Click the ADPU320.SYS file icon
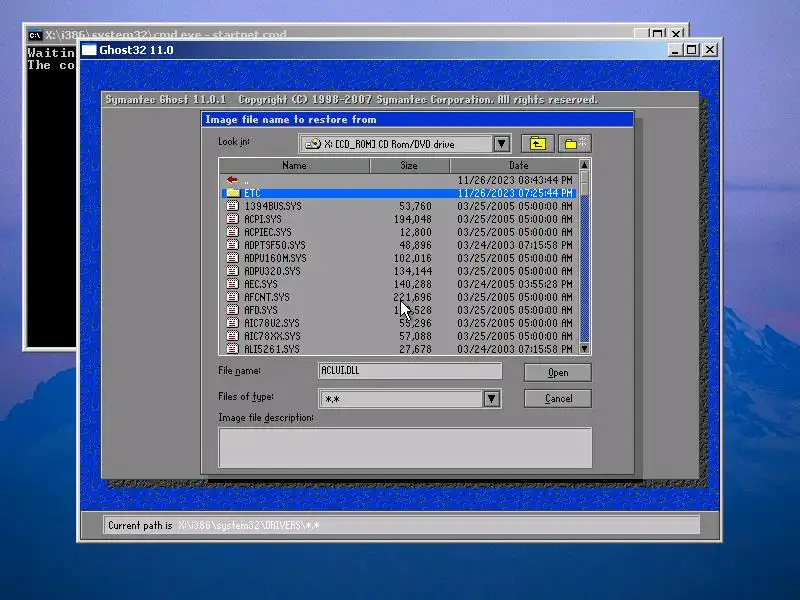800x600 pixels. click(233, 271)
